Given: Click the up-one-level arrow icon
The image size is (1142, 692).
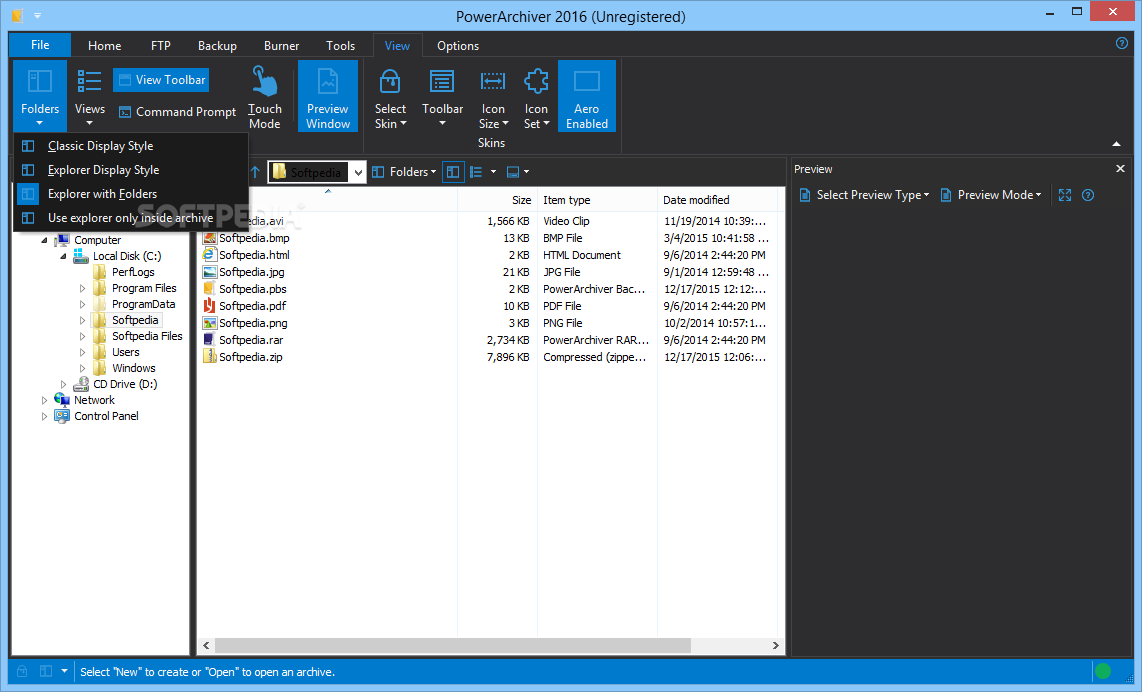Looking at the screenshot, I should (x=255, y=172).
